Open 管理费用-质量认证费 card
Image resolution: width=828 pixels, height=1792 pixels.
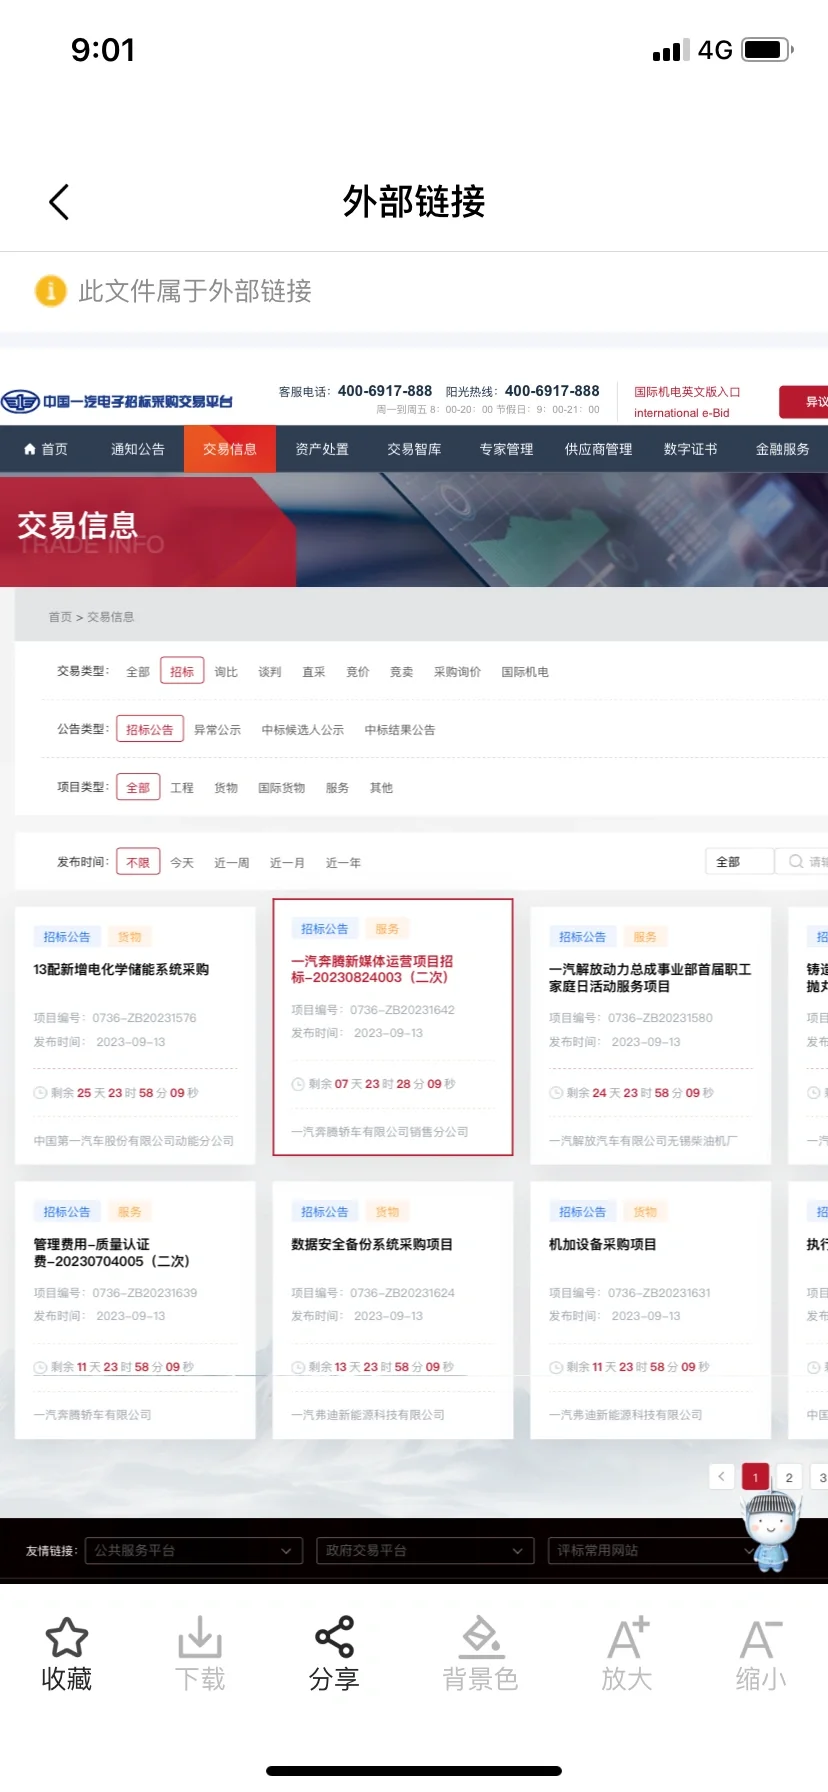(135, 1310)
